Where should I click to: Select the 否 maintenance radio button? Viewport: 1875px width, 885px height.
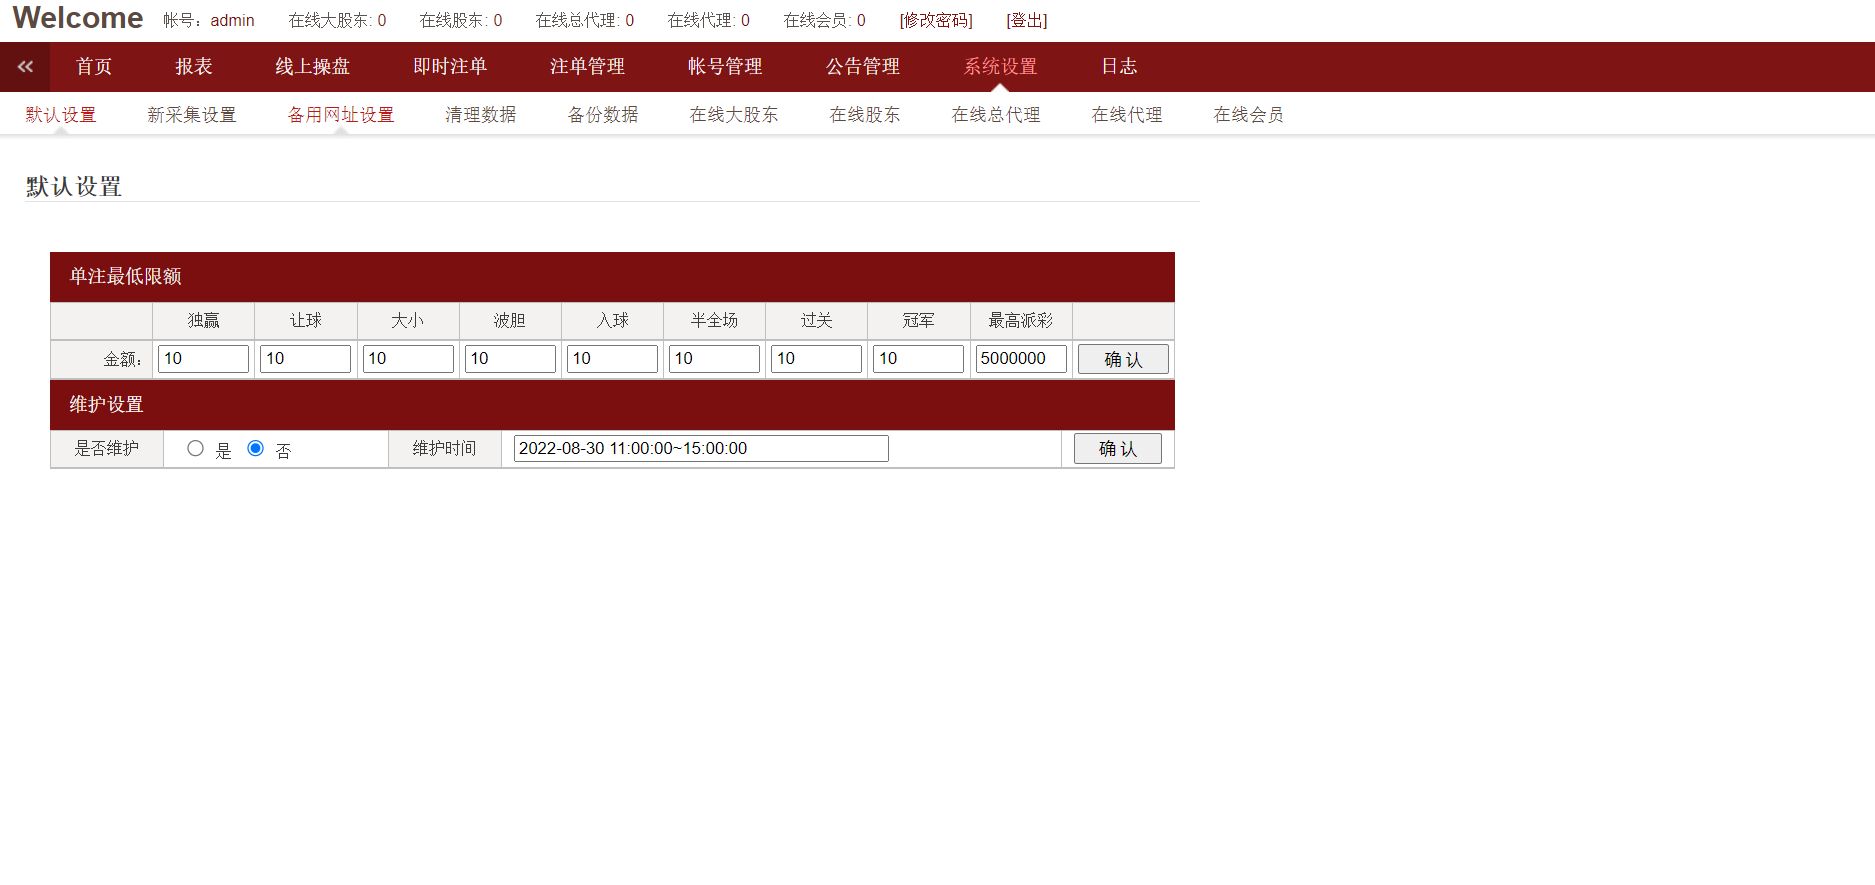point(255,449)
